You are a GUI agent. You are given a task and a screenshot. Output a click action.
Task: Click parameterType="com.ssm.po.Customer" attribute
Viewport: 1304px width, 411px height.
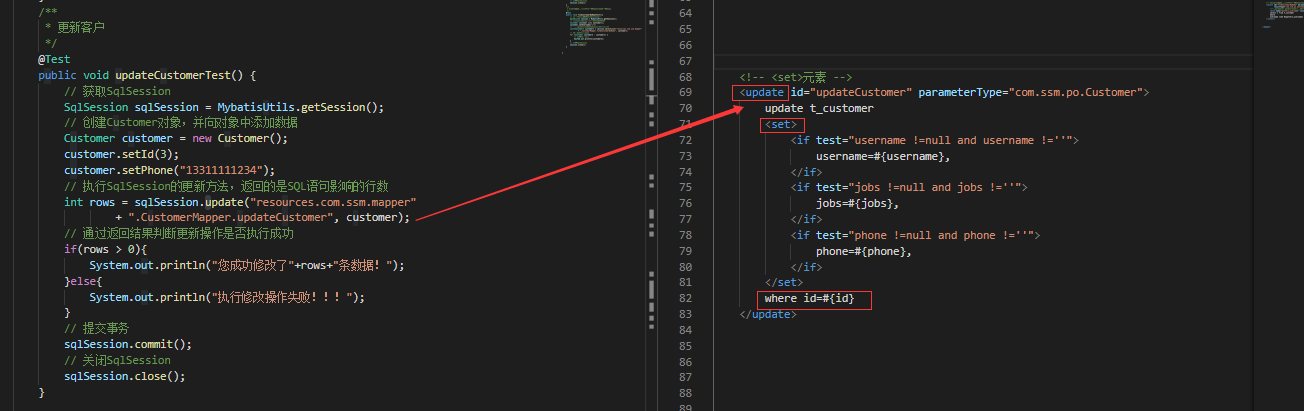(1030, 92)
